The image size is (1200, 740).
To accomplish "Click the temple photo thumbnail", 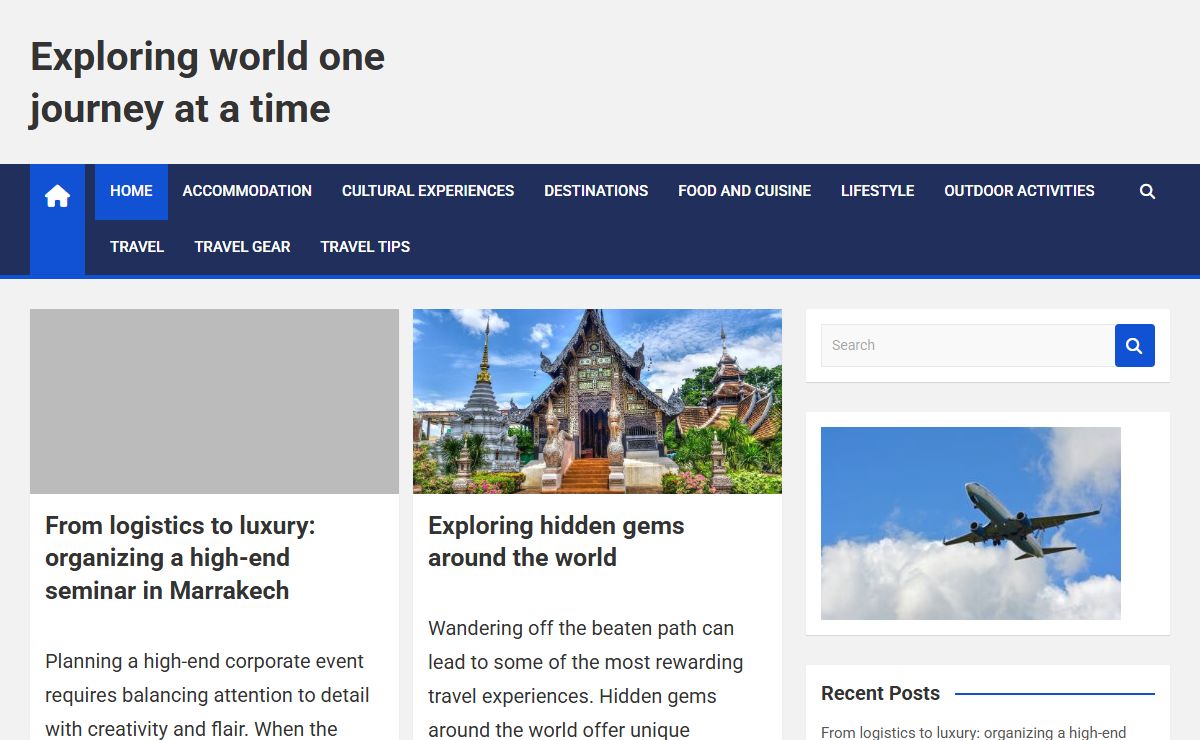I will coord(597,401).
